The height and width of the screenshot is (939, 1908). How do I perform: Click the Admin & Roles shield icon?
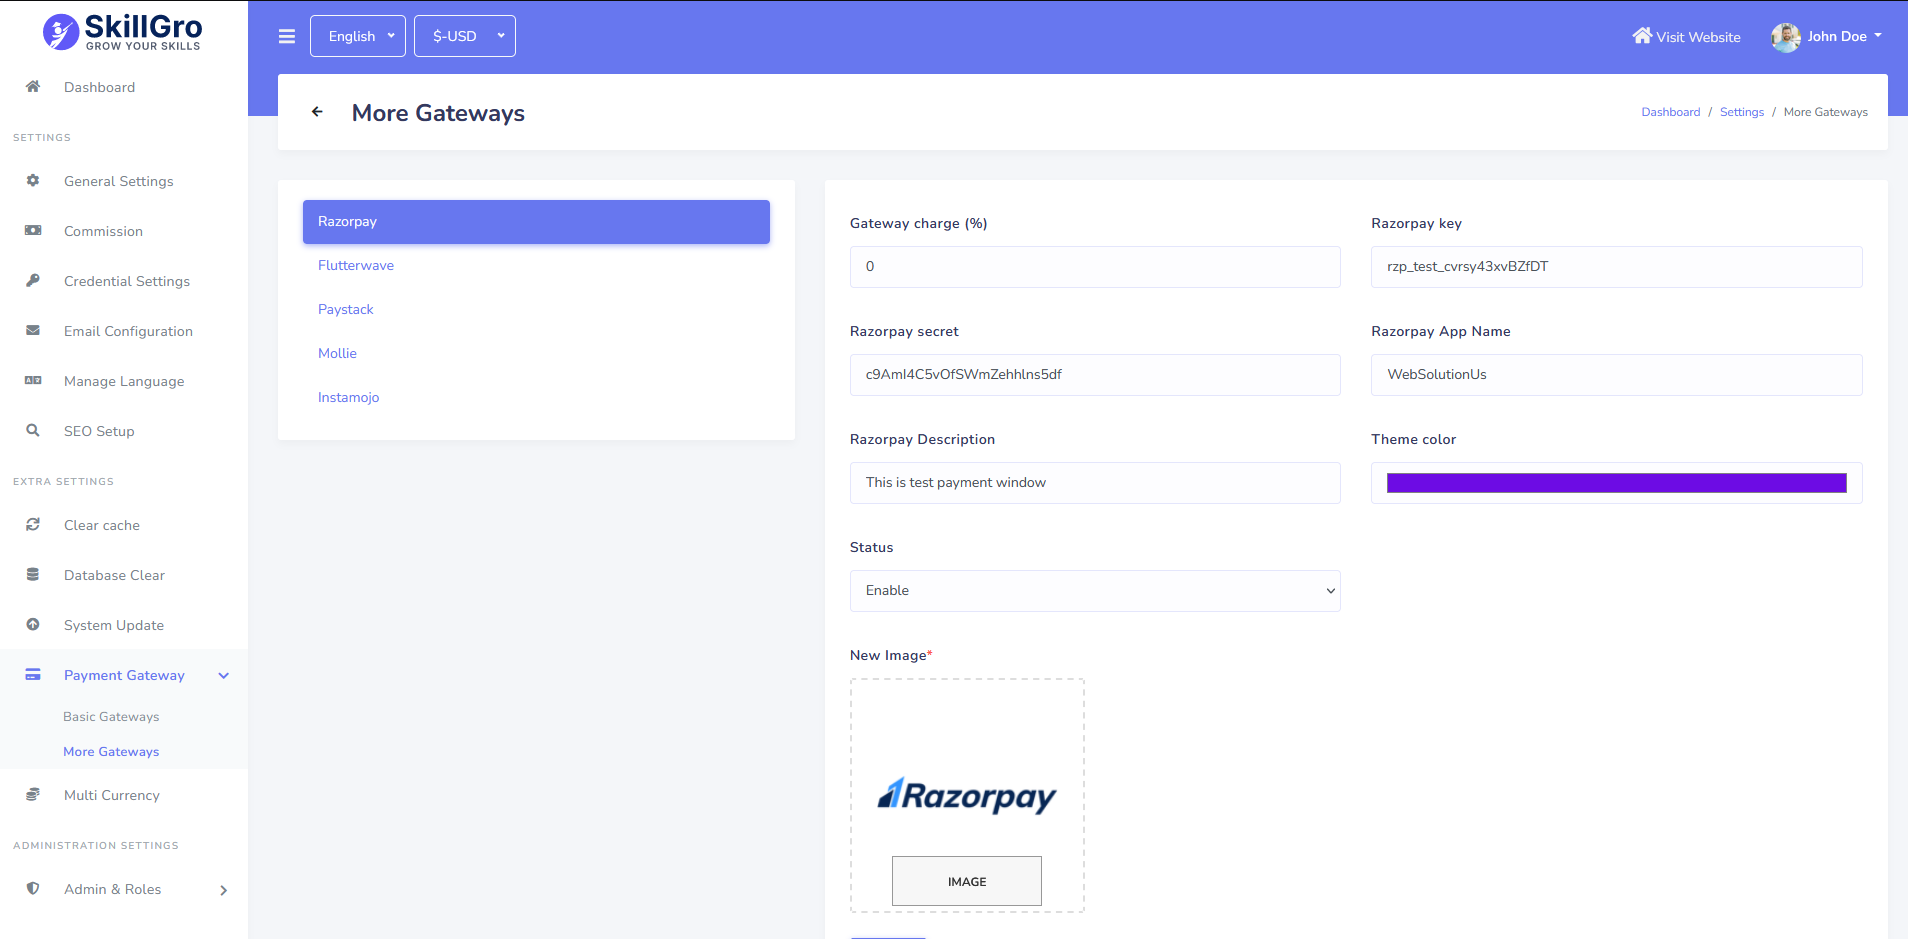(33, 888)
